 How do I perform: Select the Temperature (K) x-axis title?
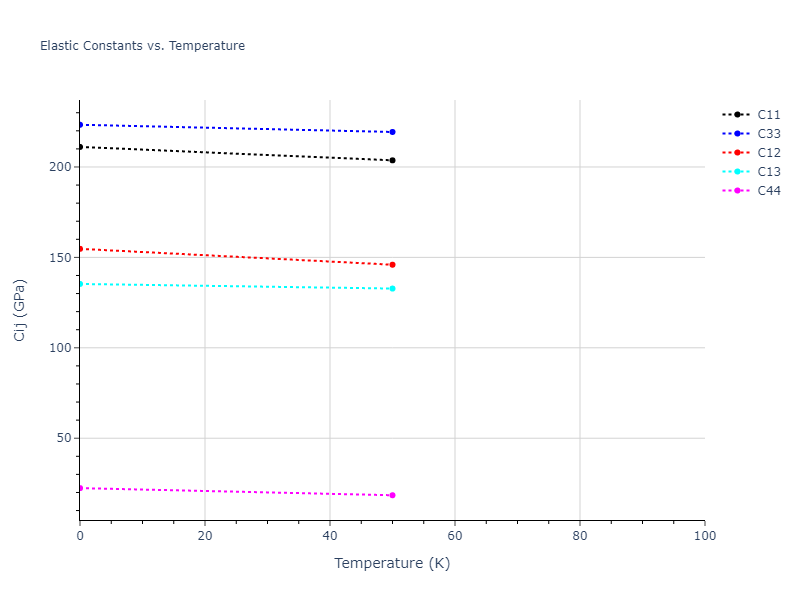(x=392, y=563)
